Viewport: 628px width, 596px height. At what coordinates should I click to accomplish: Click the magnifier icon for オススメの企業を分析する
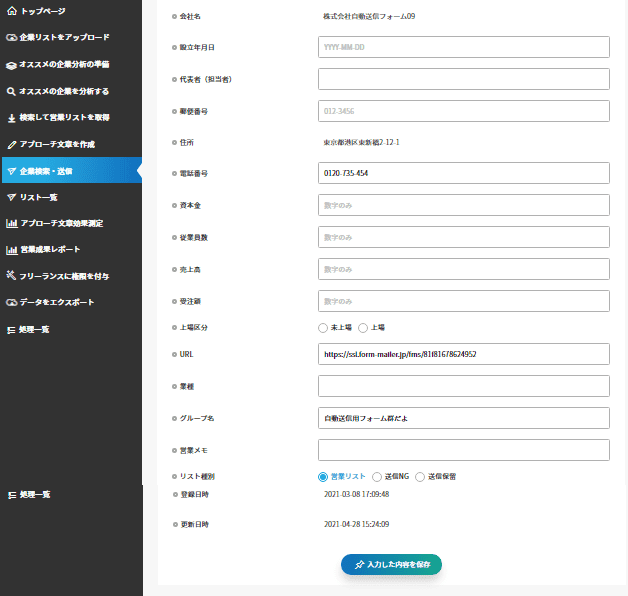click(x=11, y=91)
